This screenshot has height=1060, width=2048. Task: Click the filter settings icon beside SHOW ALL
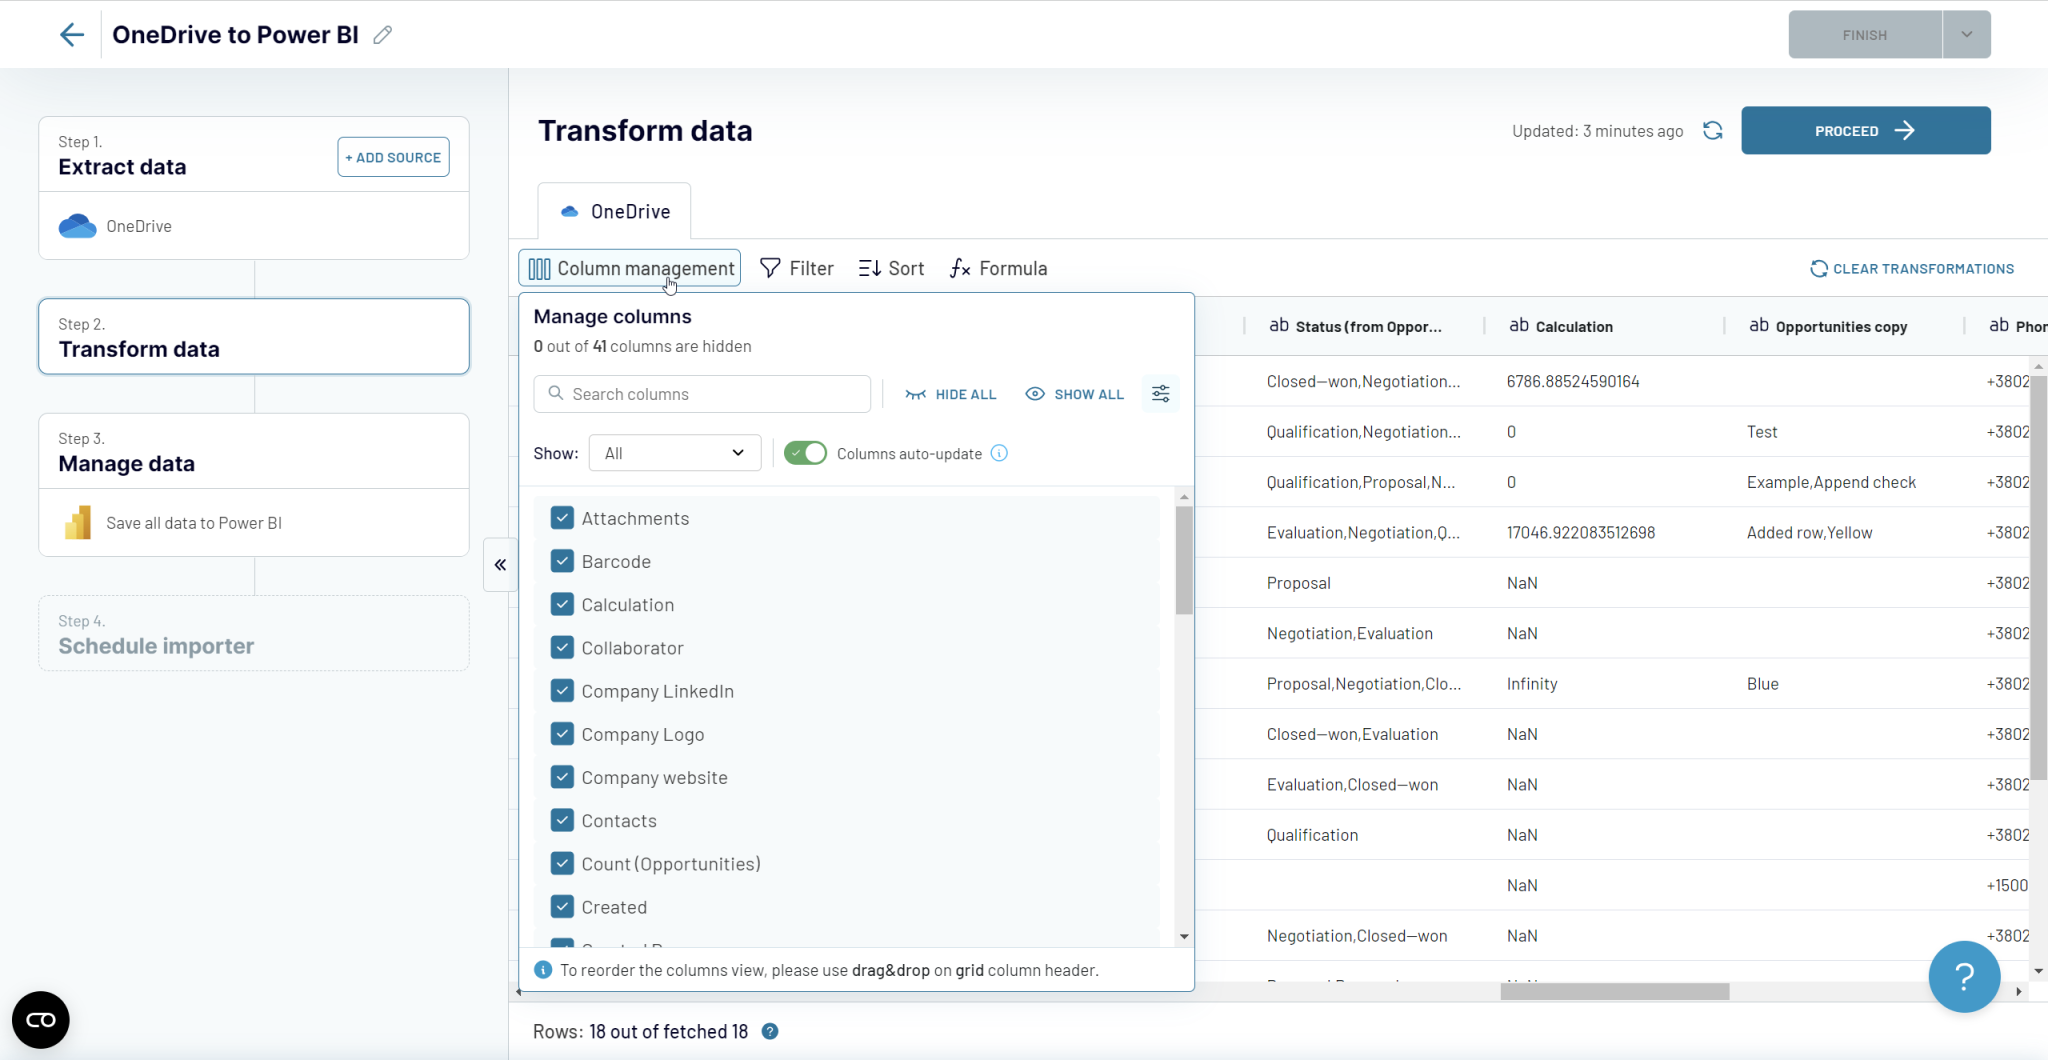tap(1160, 393)
